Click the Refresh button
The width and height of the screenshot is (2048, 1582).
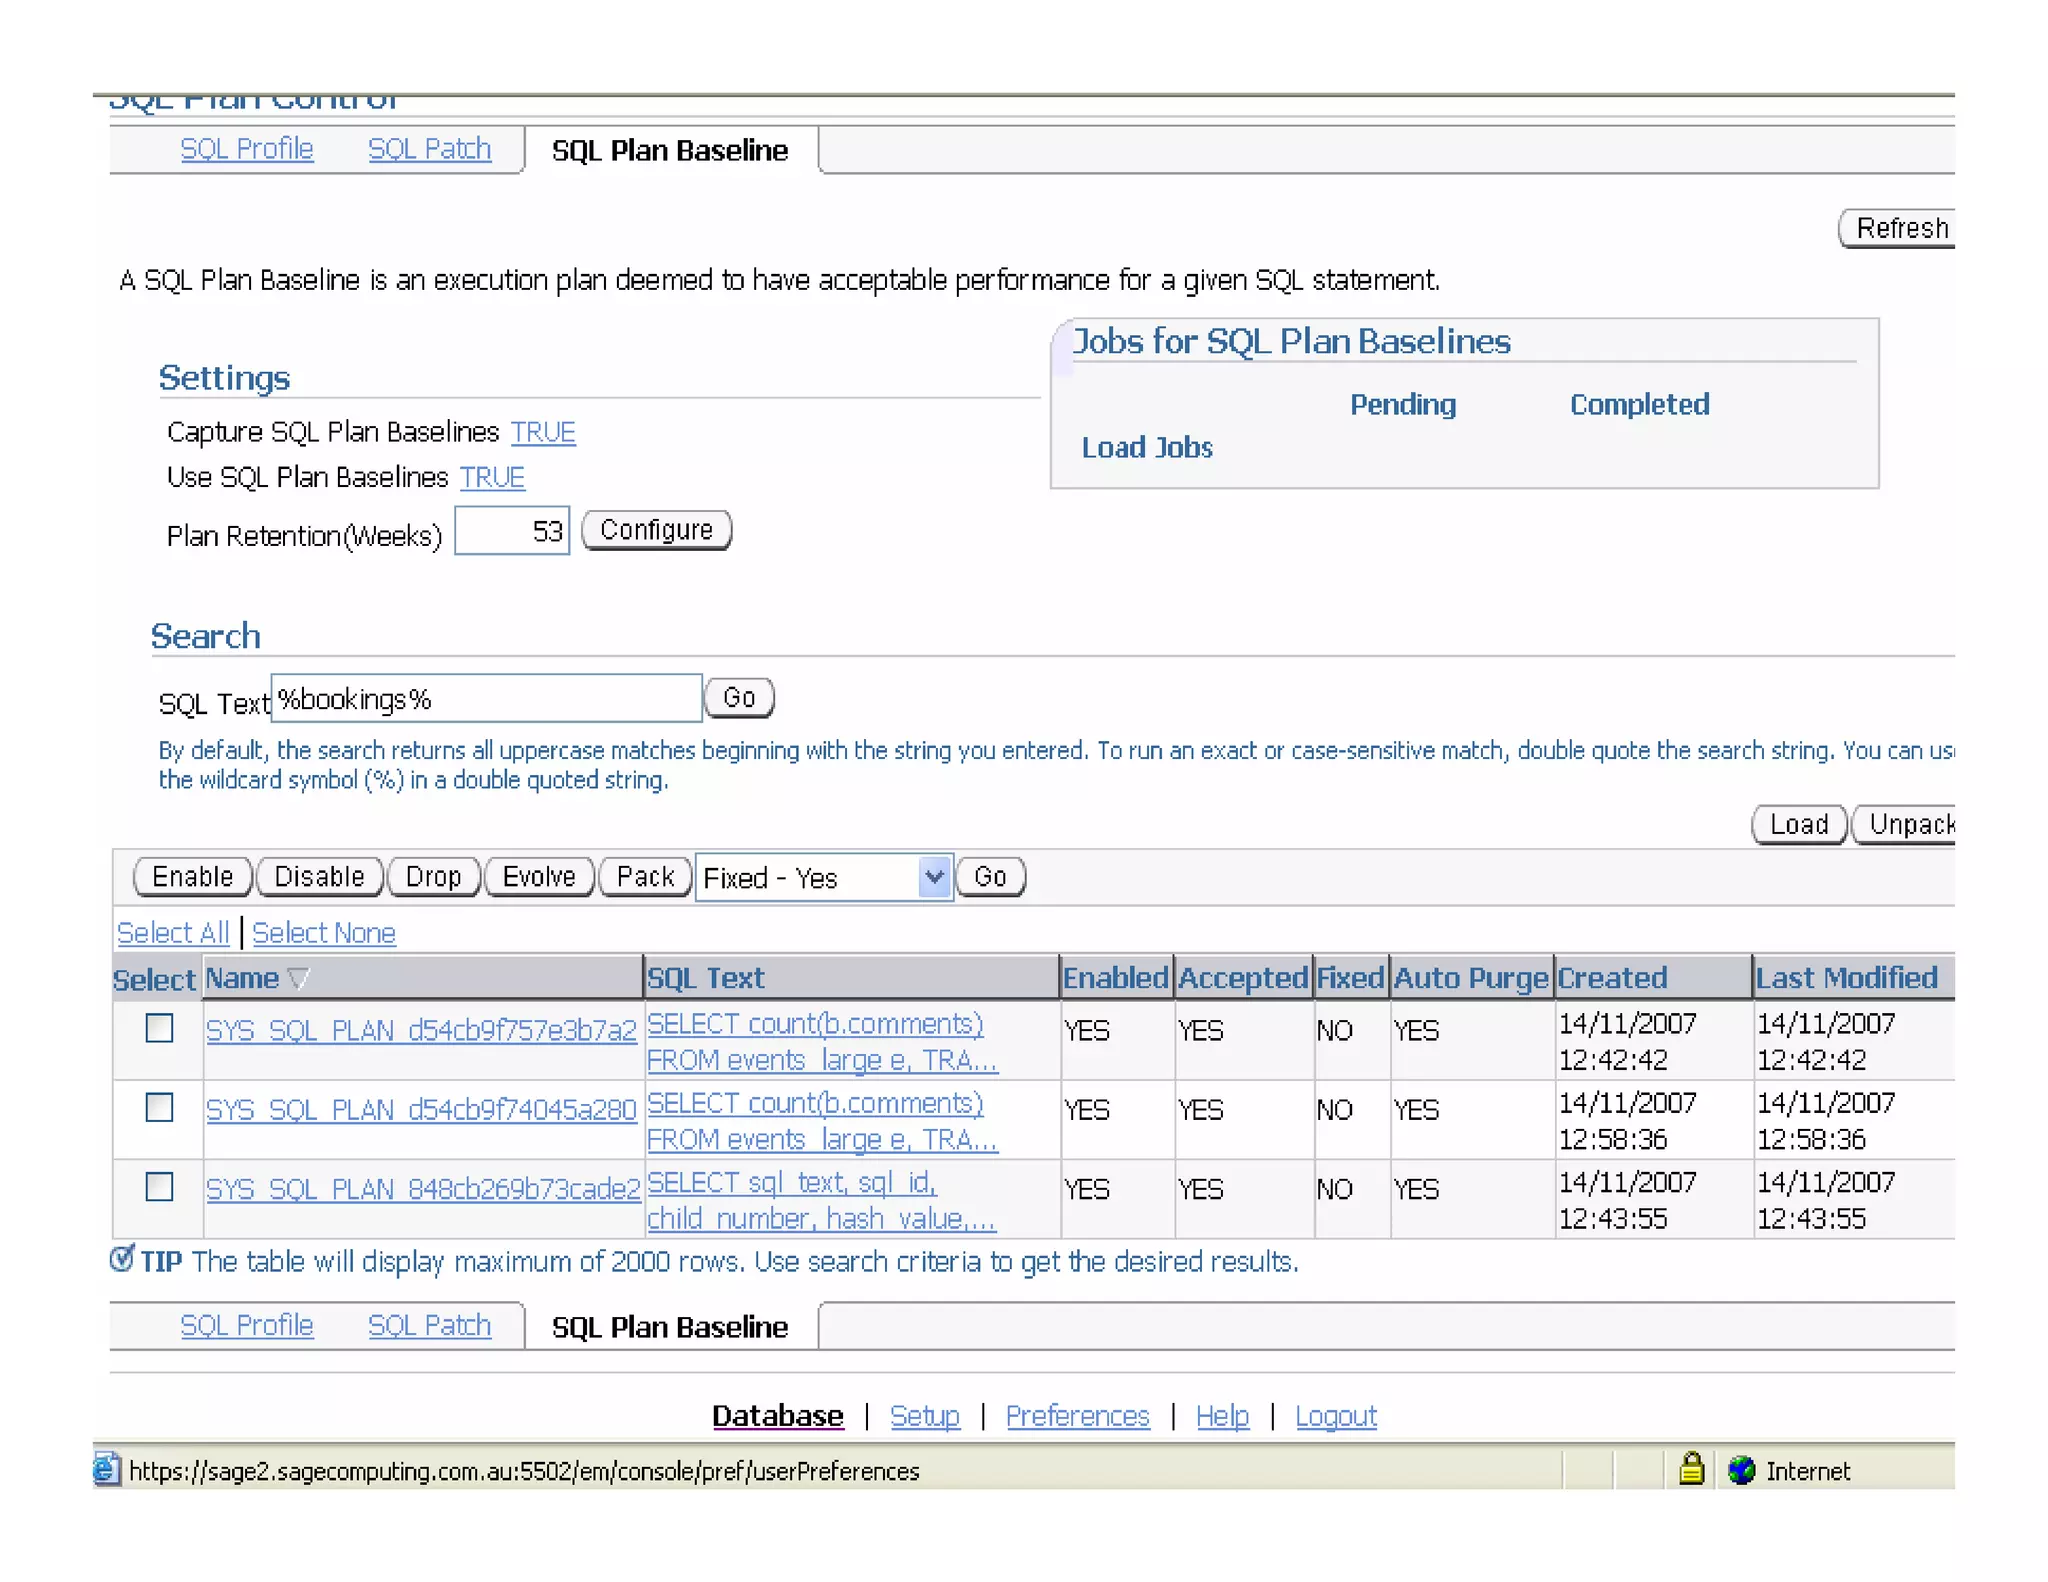[1897, 228]
